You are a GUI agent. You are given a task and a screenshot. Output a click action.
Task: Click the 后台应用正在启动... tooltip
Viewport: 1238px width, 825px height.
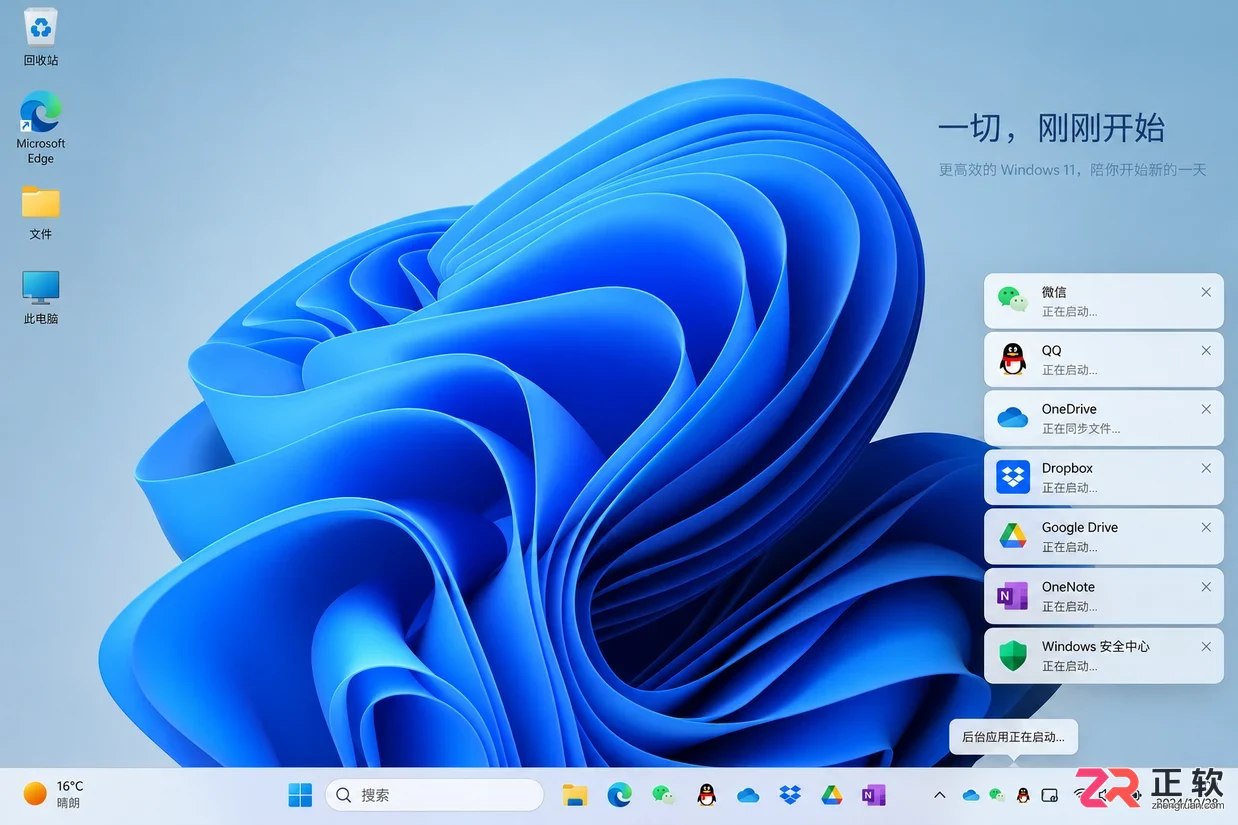[x=1013, y=737]
